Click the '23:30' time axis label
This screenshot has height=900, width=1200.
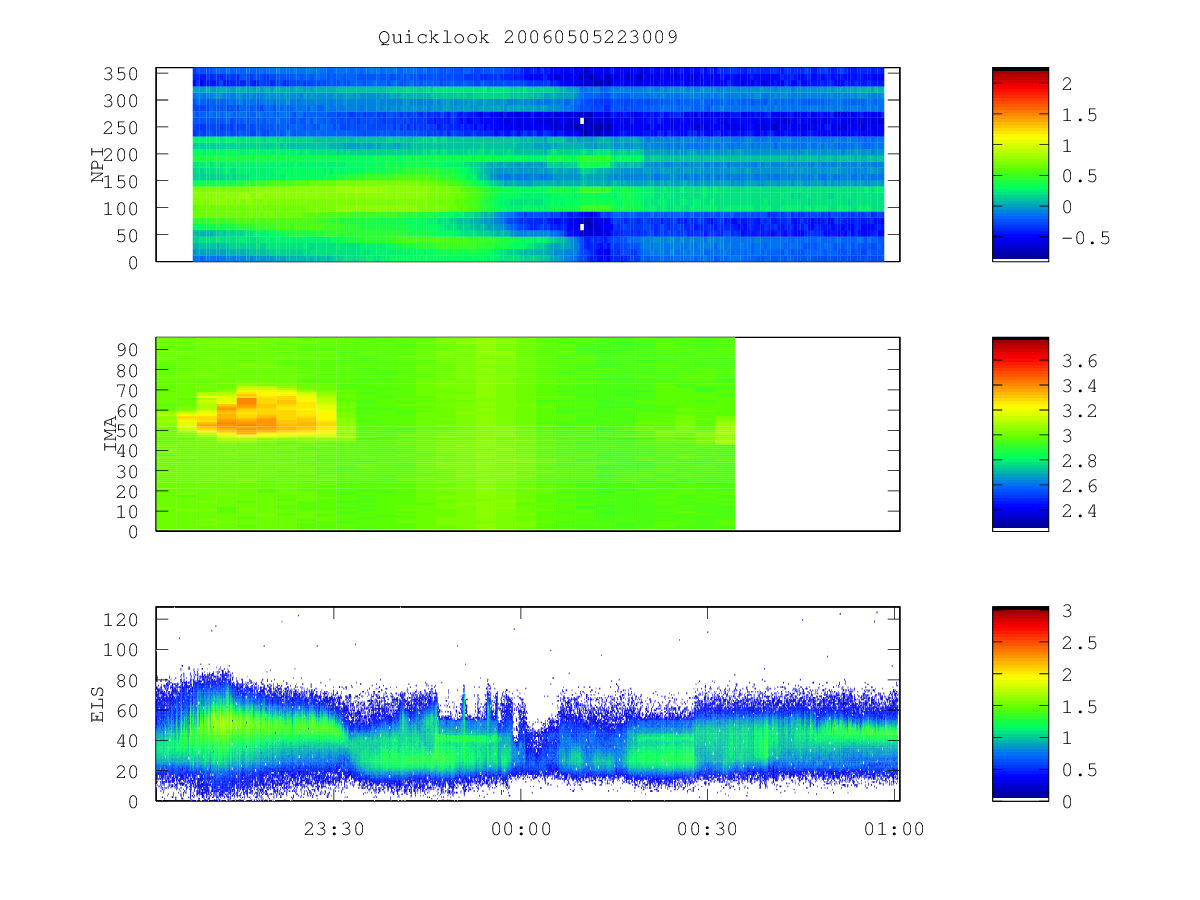(333, 829)
